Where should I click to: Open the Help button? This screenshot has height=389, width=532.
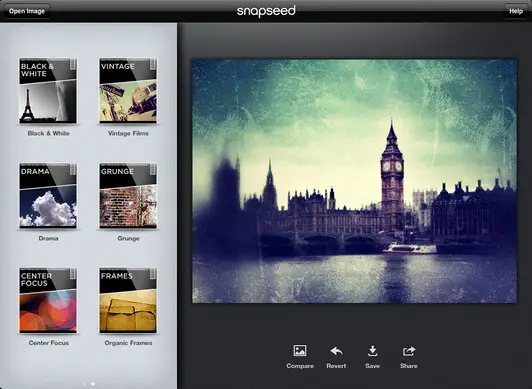(x=516, y=11)
